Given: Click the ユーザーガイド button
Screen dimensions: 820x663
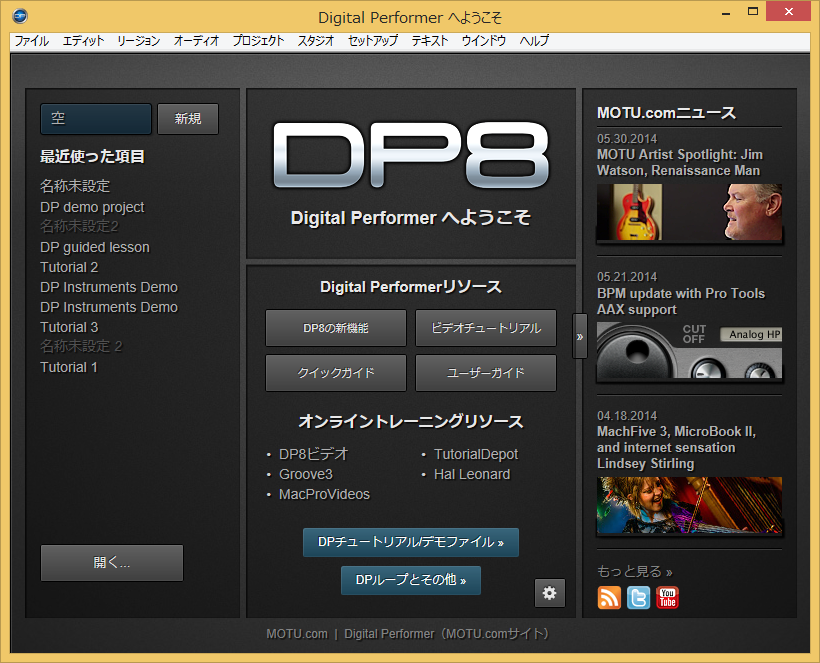Looking at the screenshot, I should click(x=486, y=373).
